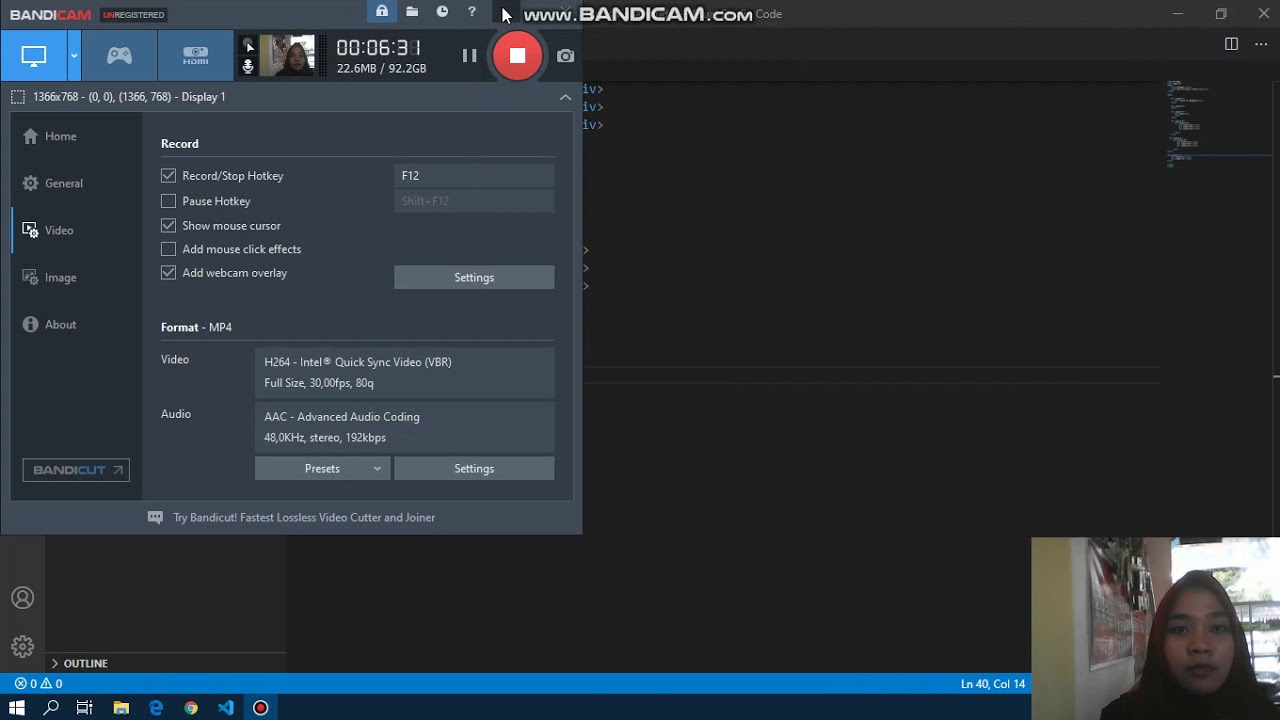Click the webcam preview thumbnail in toolbar
The image size is (1280, 720).
point(288,56)
